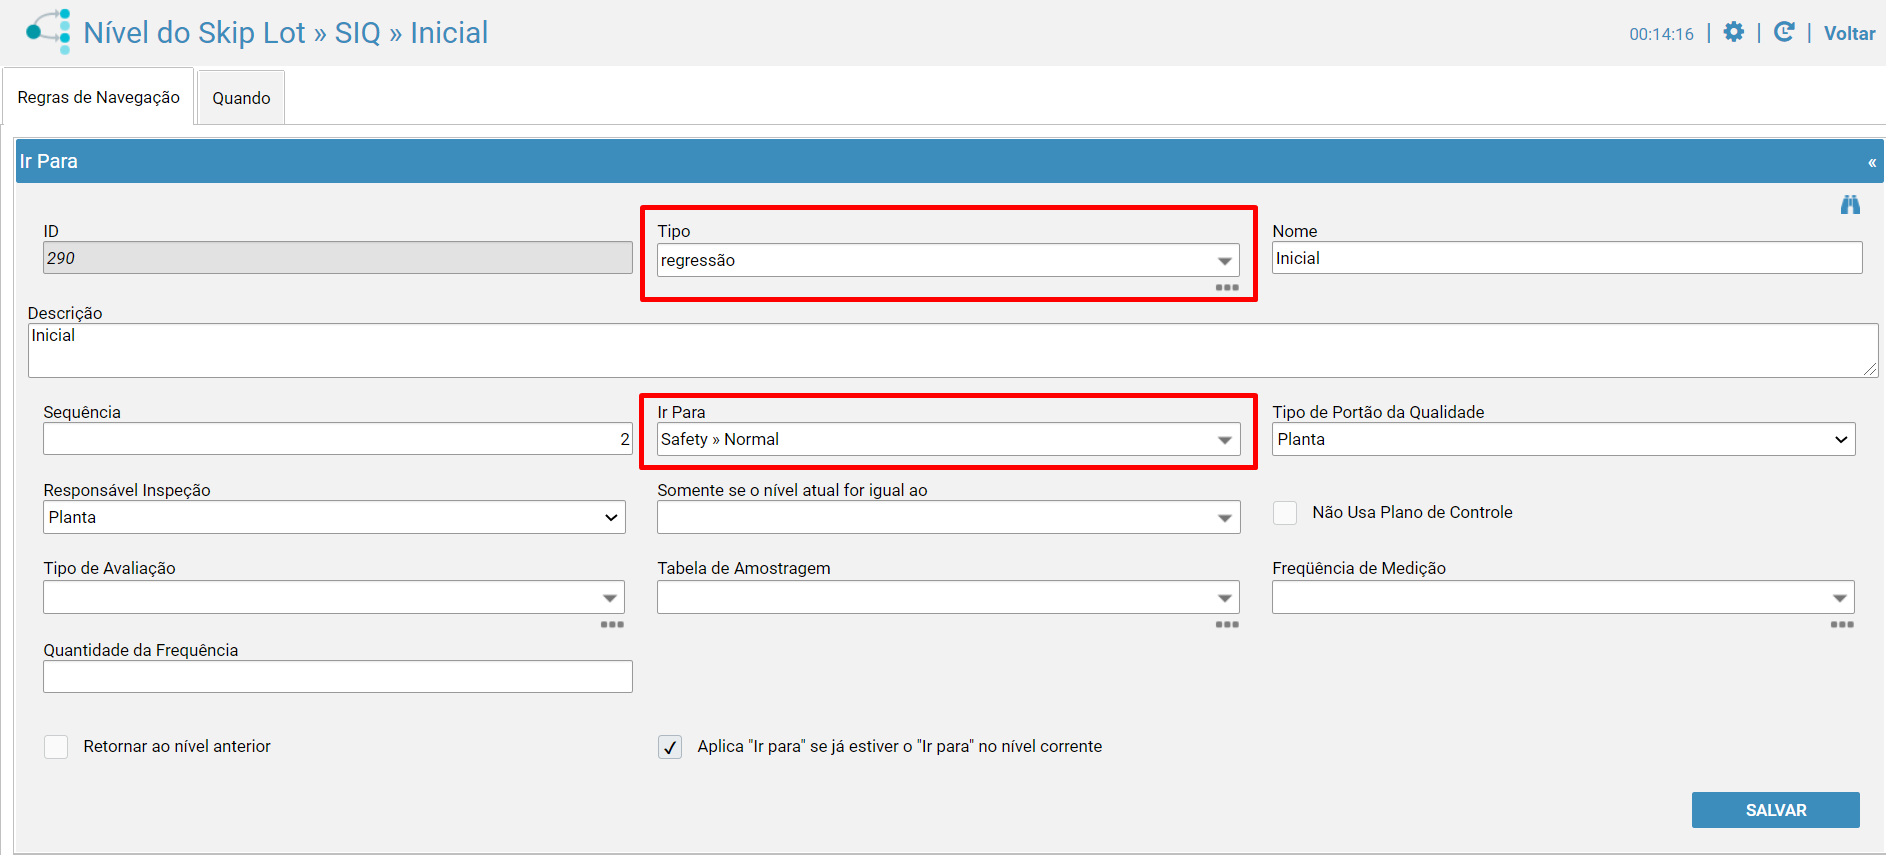This screenshot has height=855, width=1886.
Task: Click the refresh icon in header
Action: pyautogui.click(x=1783, y=32)
